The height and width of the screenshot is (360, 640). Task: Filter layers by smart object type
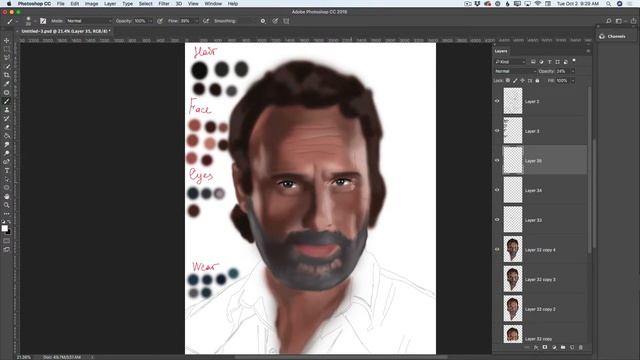tap(566, 62)
